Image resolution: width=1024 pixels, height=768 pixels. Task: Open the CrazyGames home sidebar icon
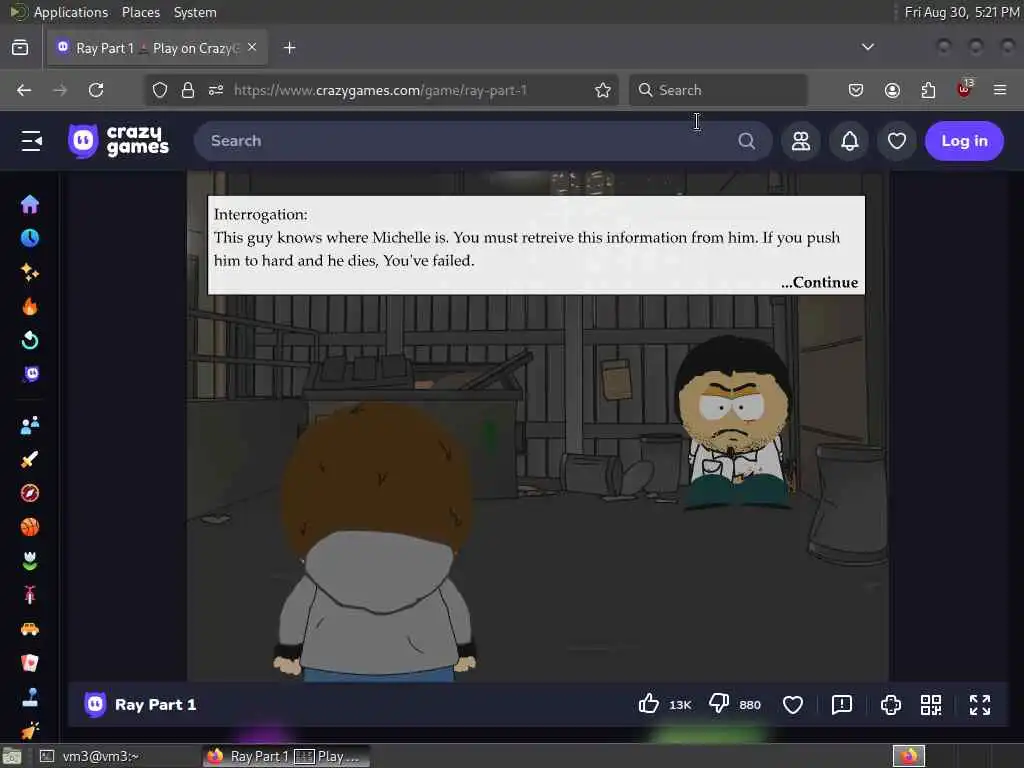coord(30,204)
